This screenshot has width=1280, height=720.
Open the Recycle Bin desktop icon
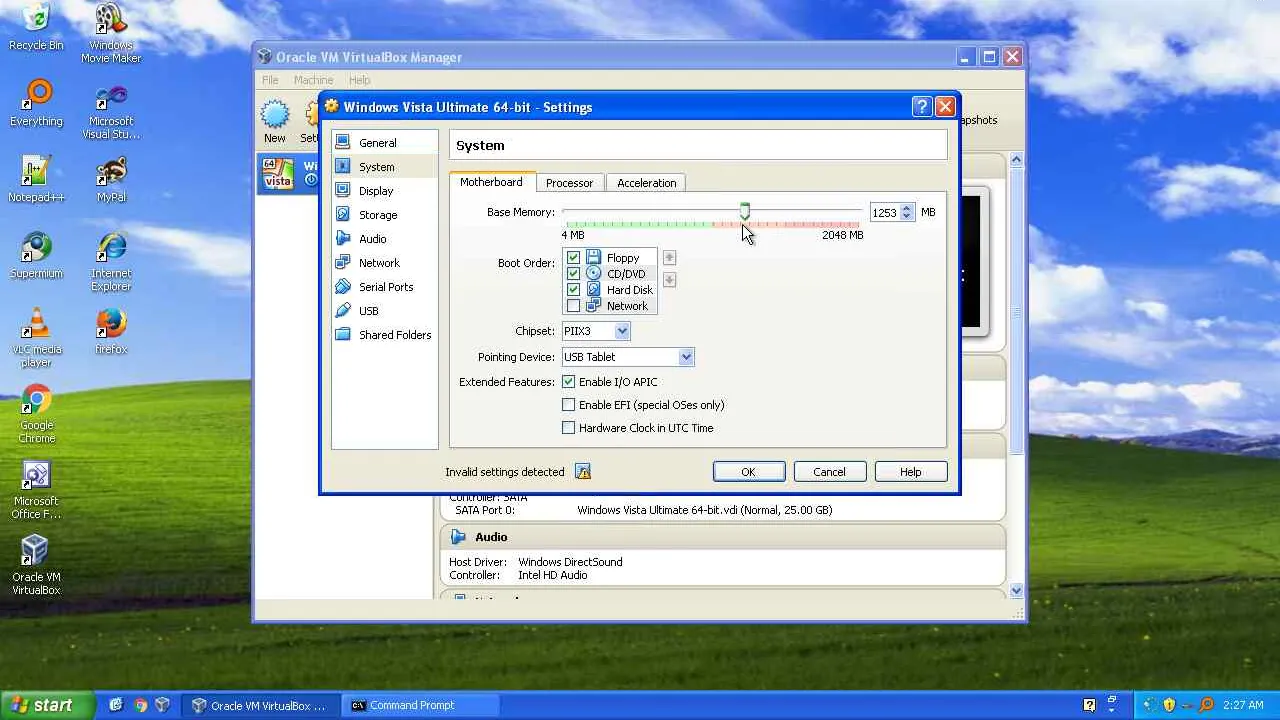36,27
